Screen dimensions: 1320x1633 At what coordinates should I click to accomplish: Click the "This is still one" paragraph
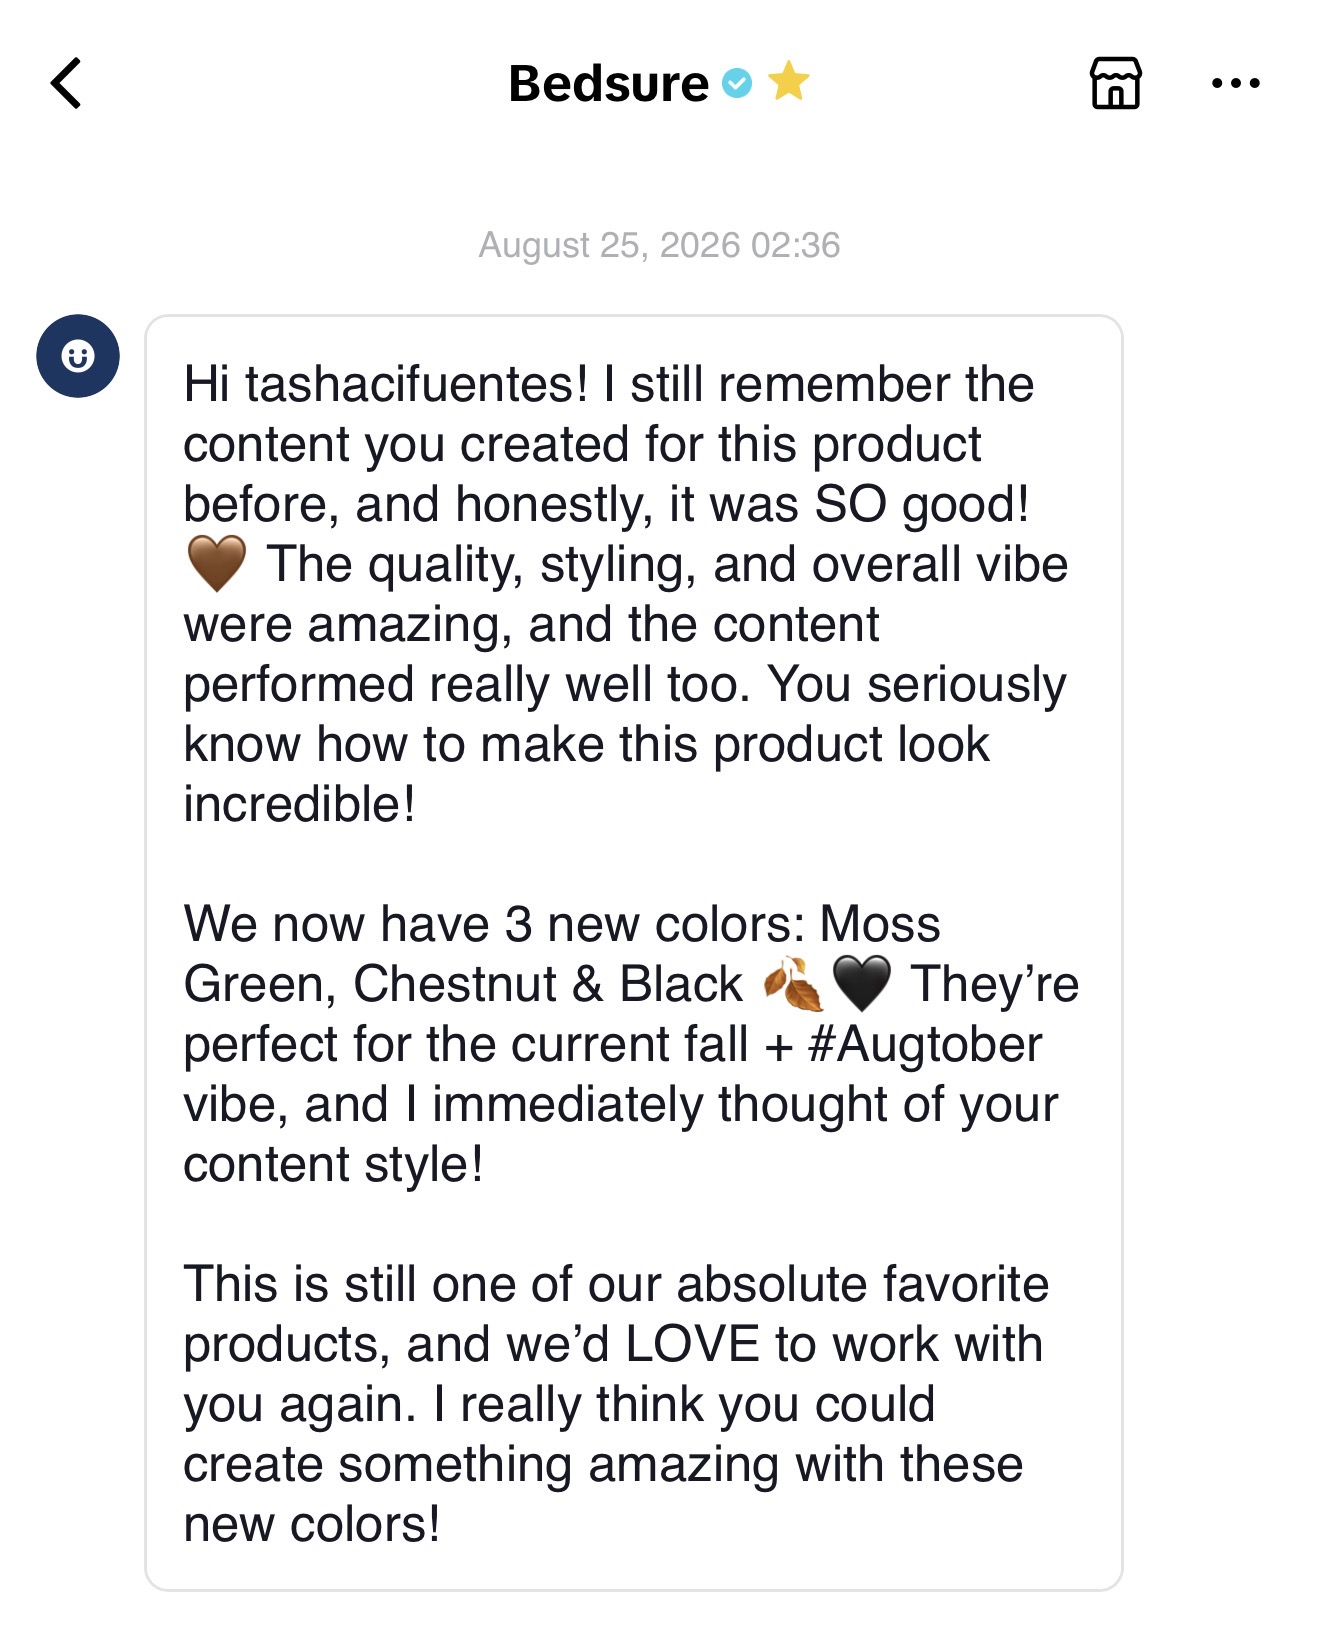coord(616,1404)
